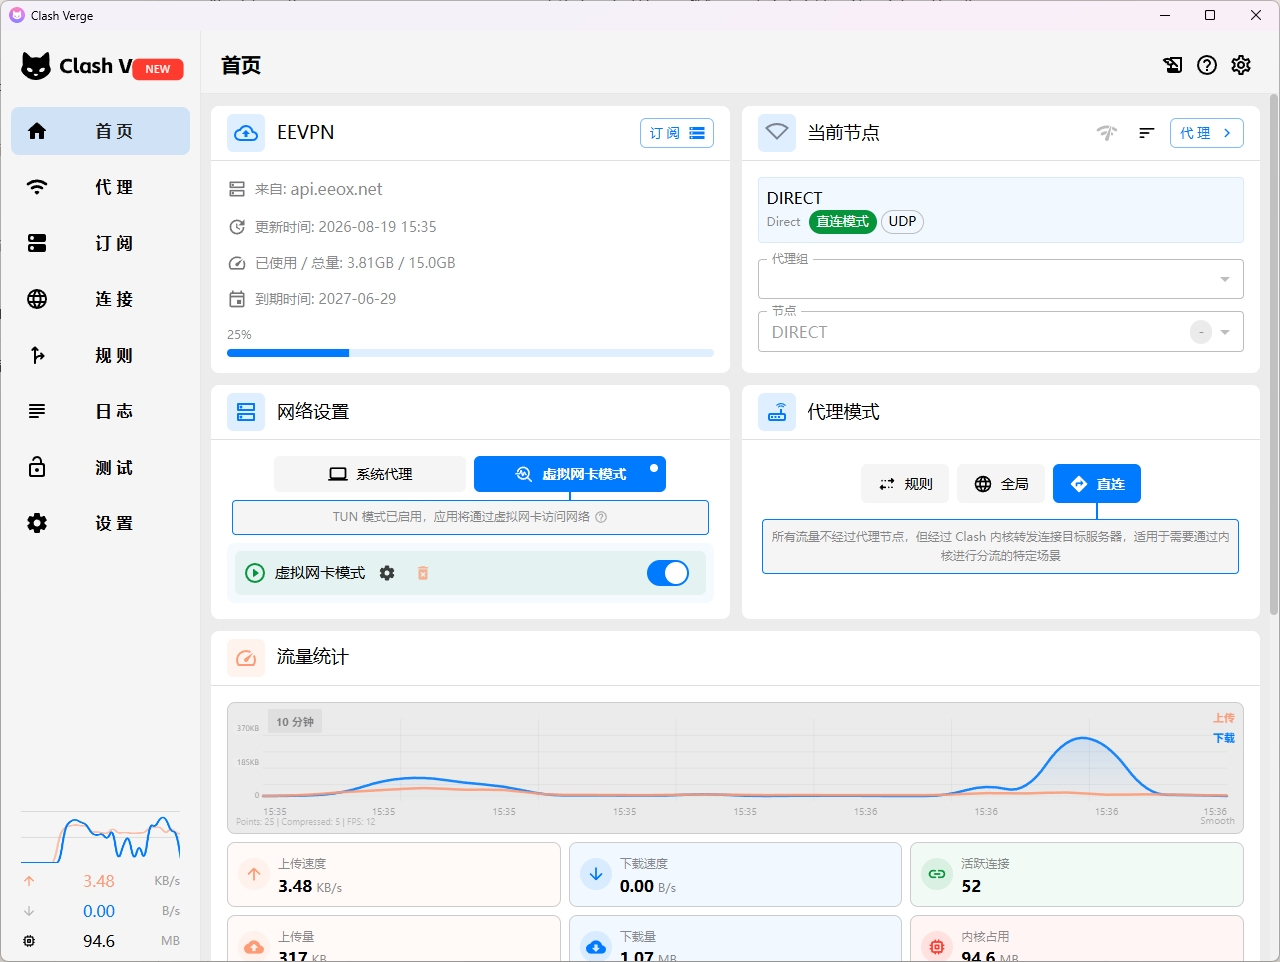Image resolution: width=1280 pixels, height=962 pixels.
Task: Click the current node panel icon
Action: [777, 133]
